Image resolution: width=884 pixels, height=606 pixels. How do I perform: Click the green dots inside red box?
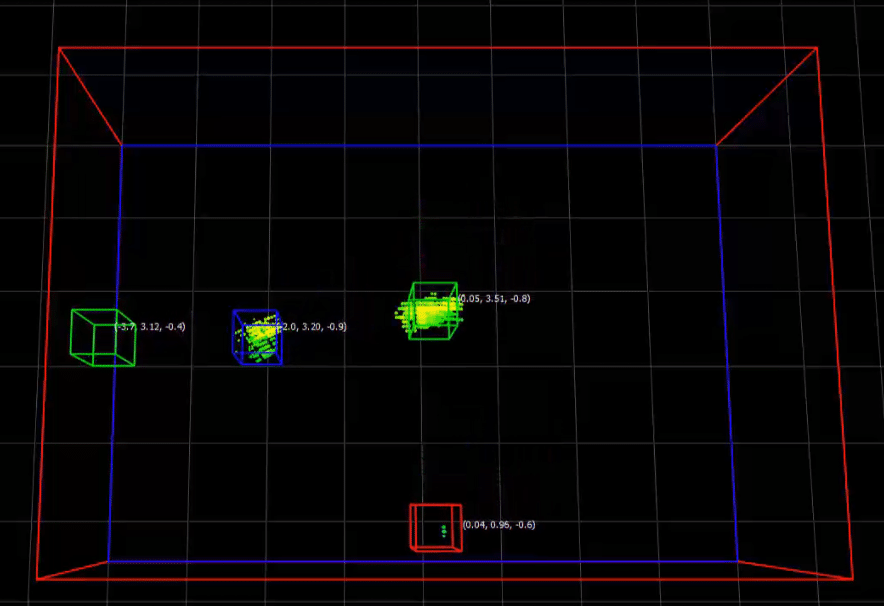click(443, 530)
